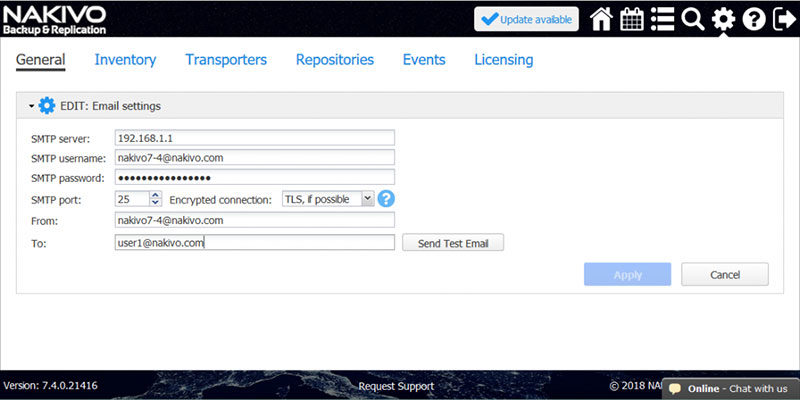
Task: Click the blue gear icon beside Email settings
Action: point(47,106)
